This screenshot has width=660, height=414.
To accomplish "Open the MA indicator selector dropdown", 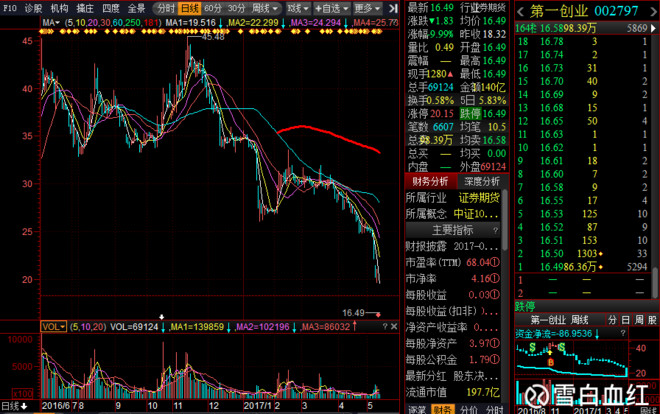I will (51, 22).
